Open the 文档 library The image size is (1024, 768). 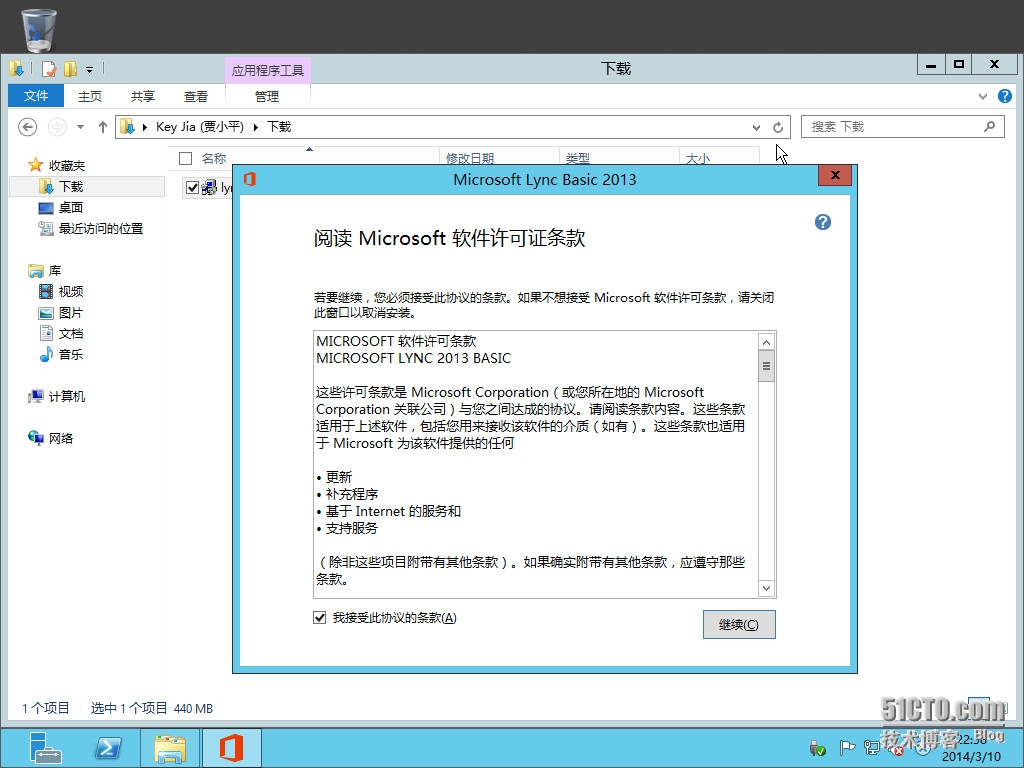(x=71, y=334)
